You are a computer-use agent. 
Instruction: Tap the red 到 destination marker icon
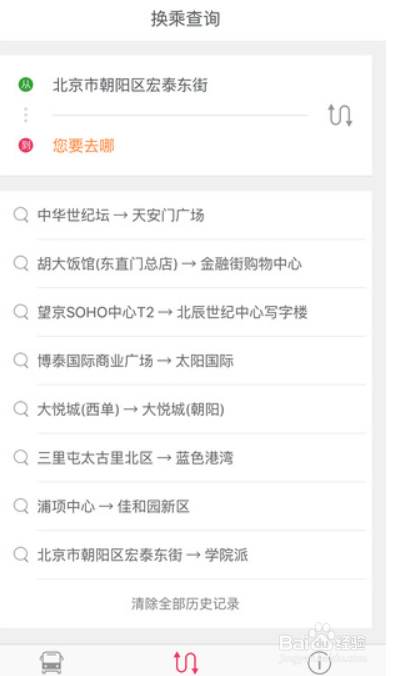[x=26, y=145]
